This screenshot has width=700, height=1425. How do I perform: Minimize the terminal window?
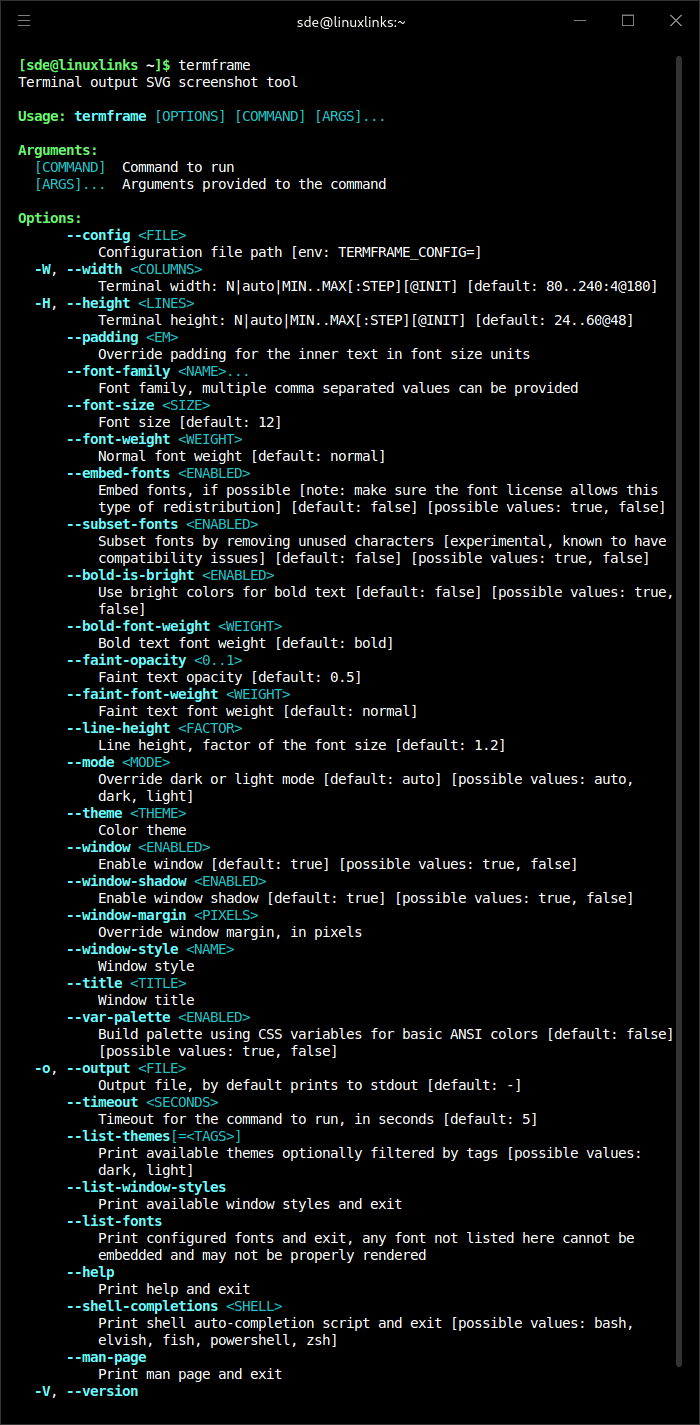pyautogui.click(x=581, y=20)
